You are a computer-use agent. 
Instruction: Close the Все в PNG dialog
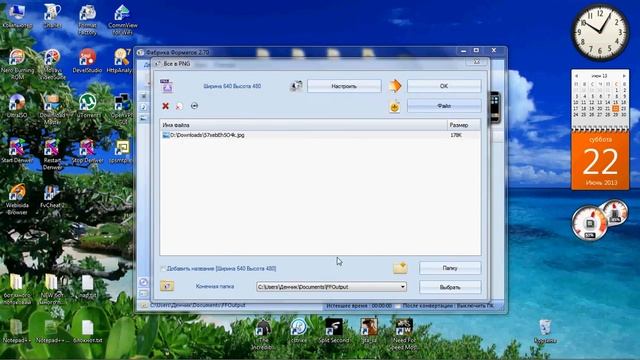(x=476, y=62)
